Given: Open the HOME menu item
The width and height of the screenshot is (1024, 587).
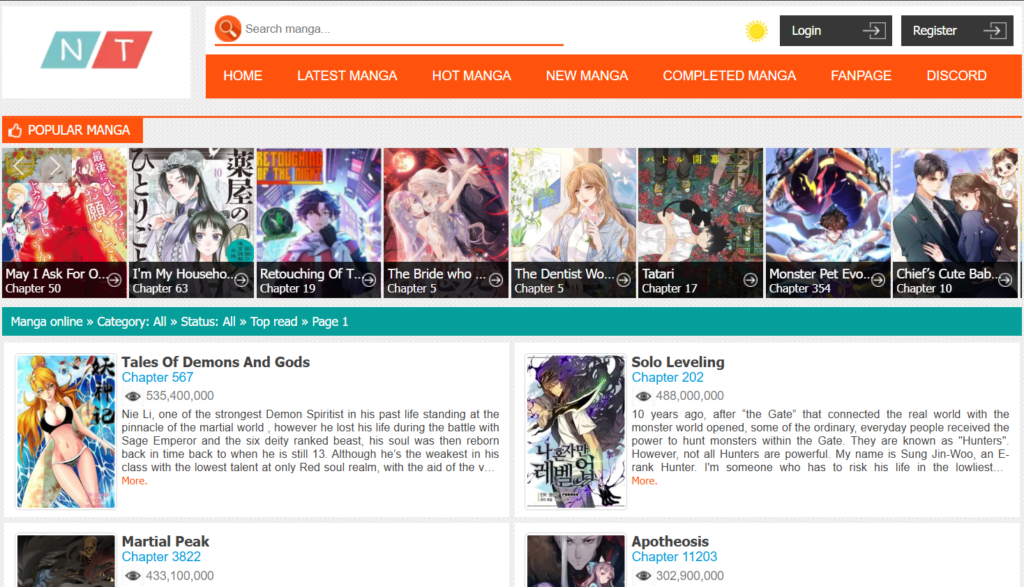Looking at the screenshot, I should pyautogui.click(x=242, y=76).
